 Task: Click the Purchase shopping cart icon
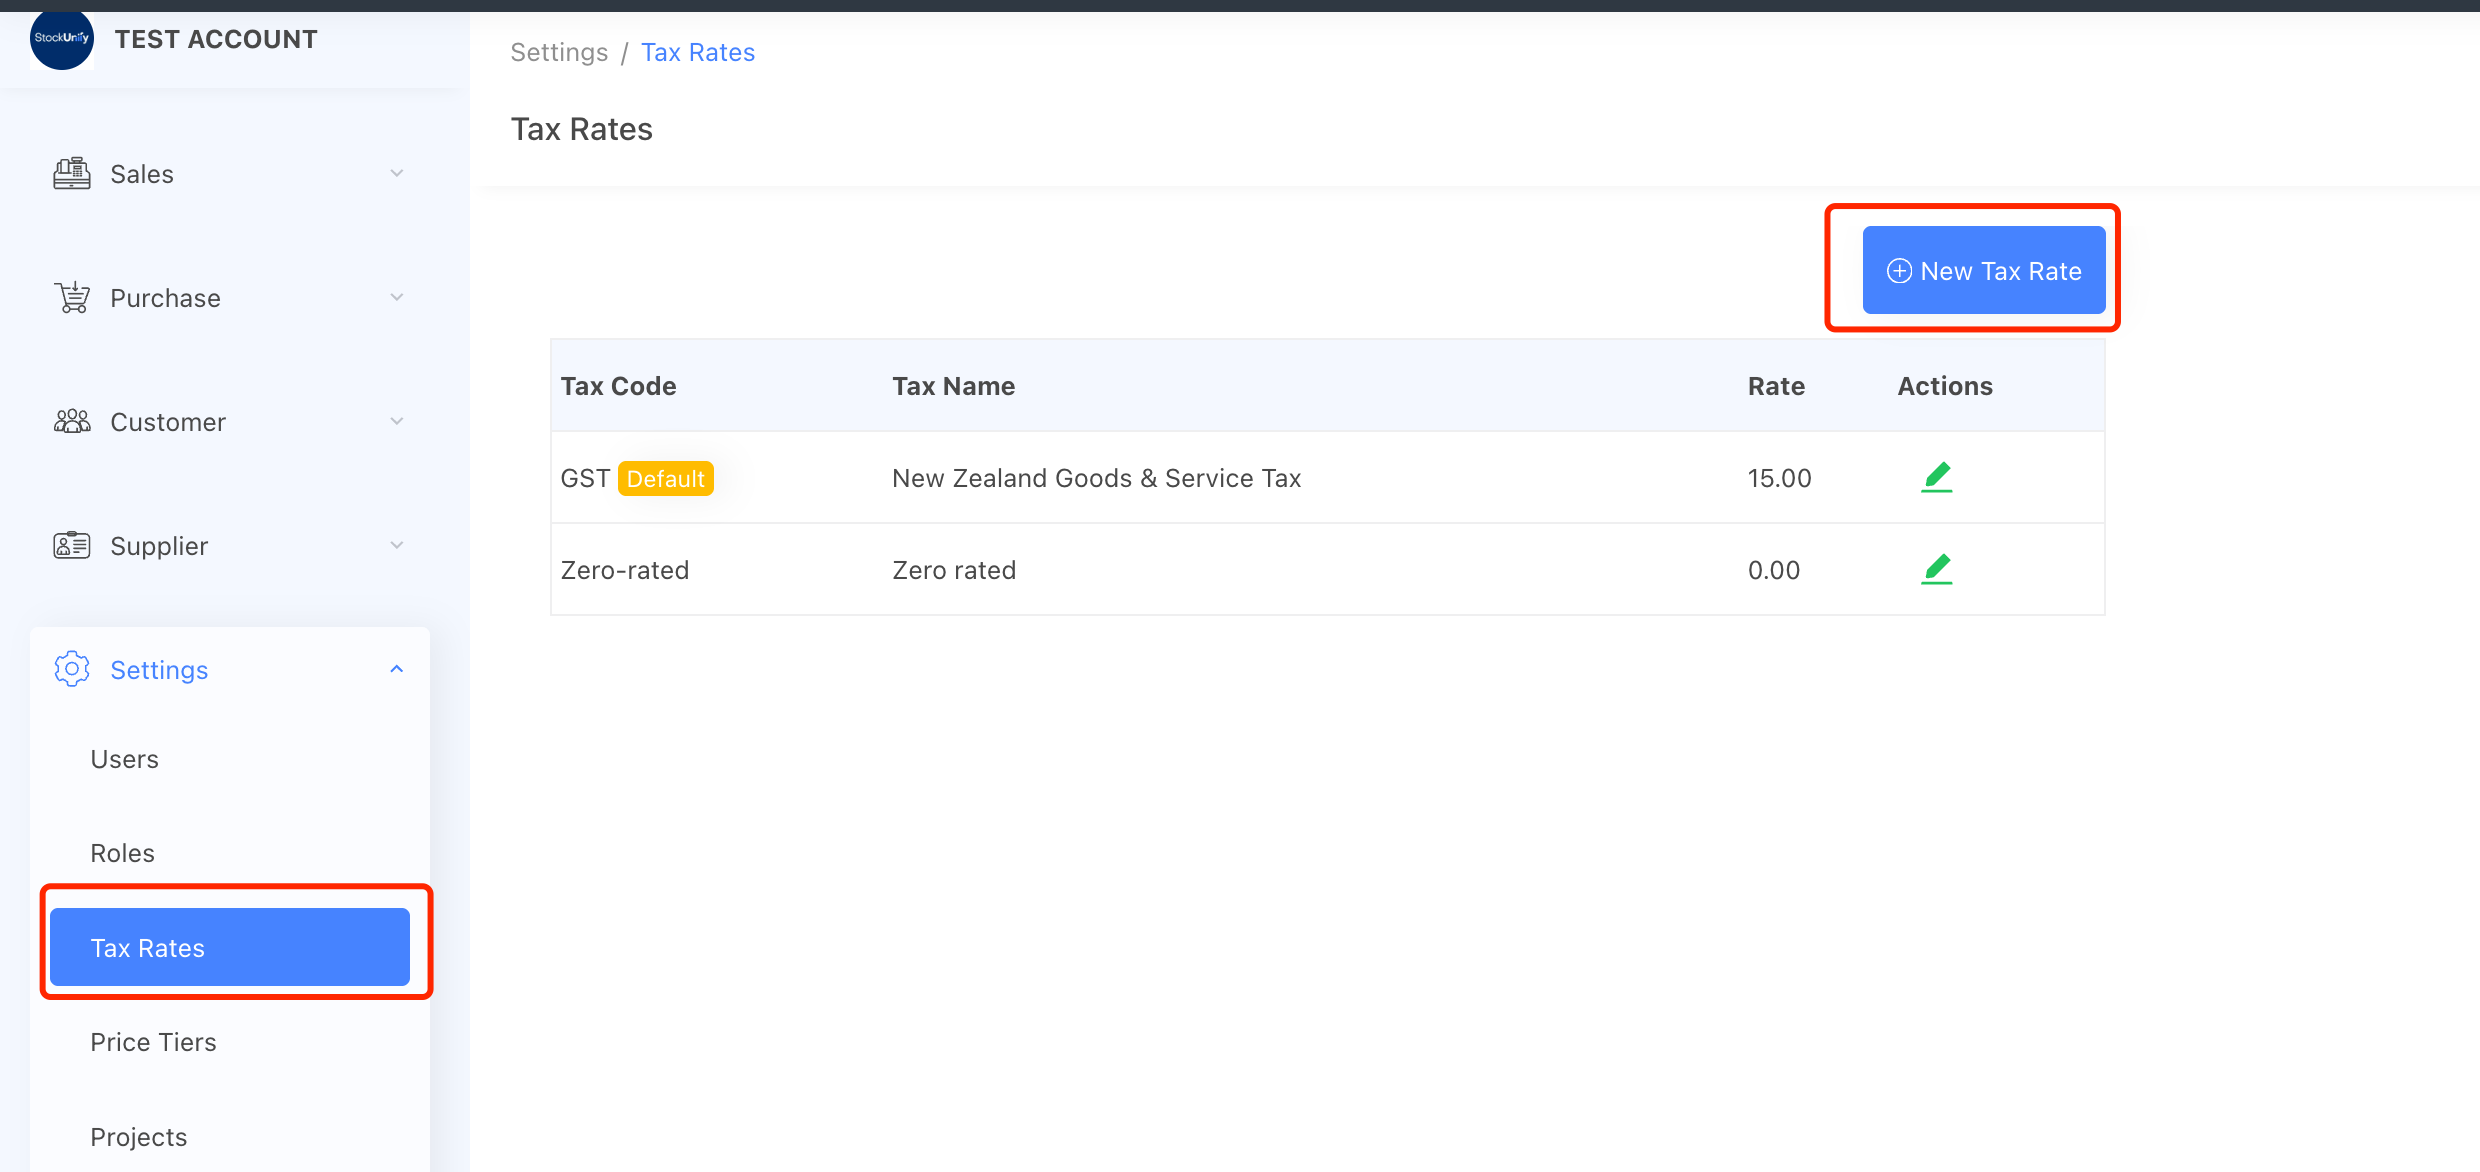point(72,298)
